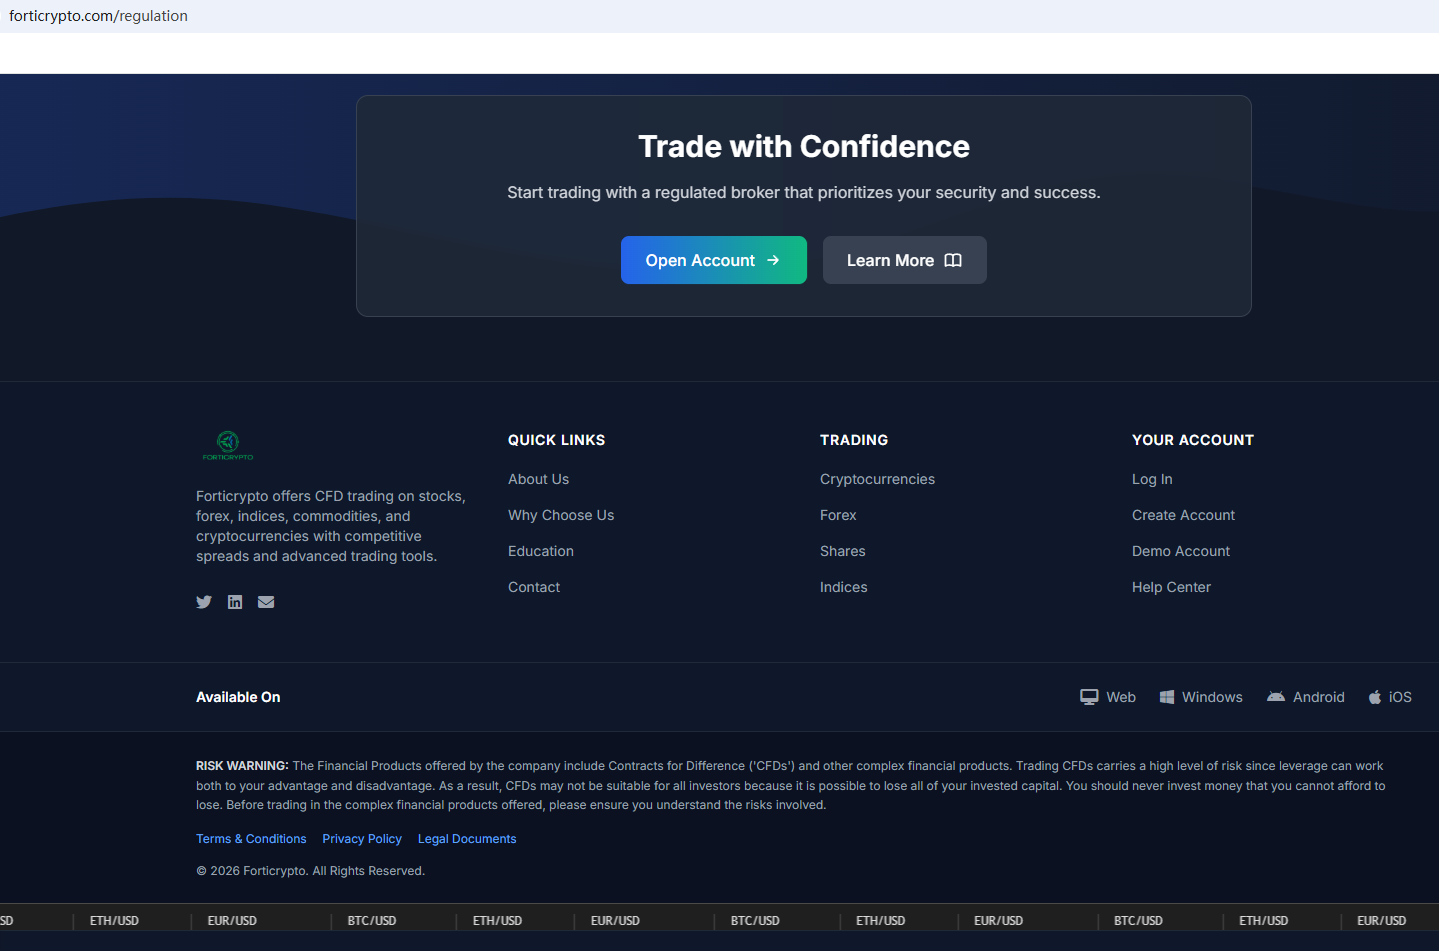The image size is (1439, 951).
Task: Open Terms & Conditions link
Action: (x=251, y=839)
